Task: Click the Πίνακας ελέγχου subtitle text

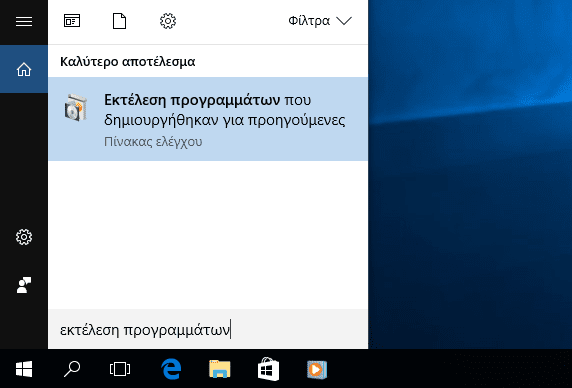Action: tap(153, 141)
